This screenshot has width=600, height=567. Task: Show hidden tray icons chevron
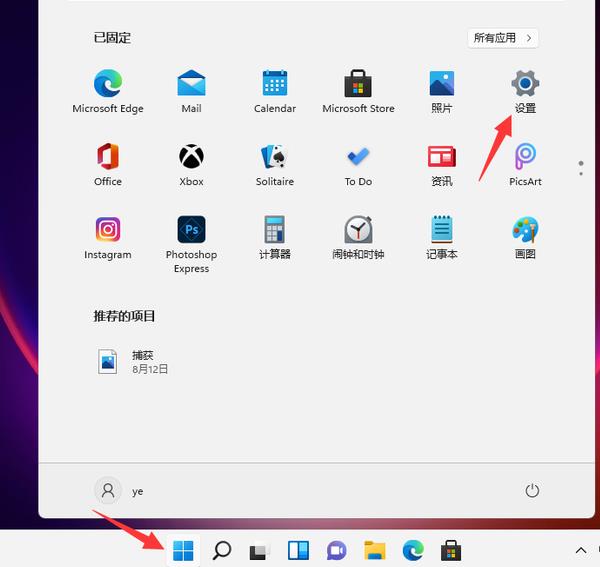point(580,551)
